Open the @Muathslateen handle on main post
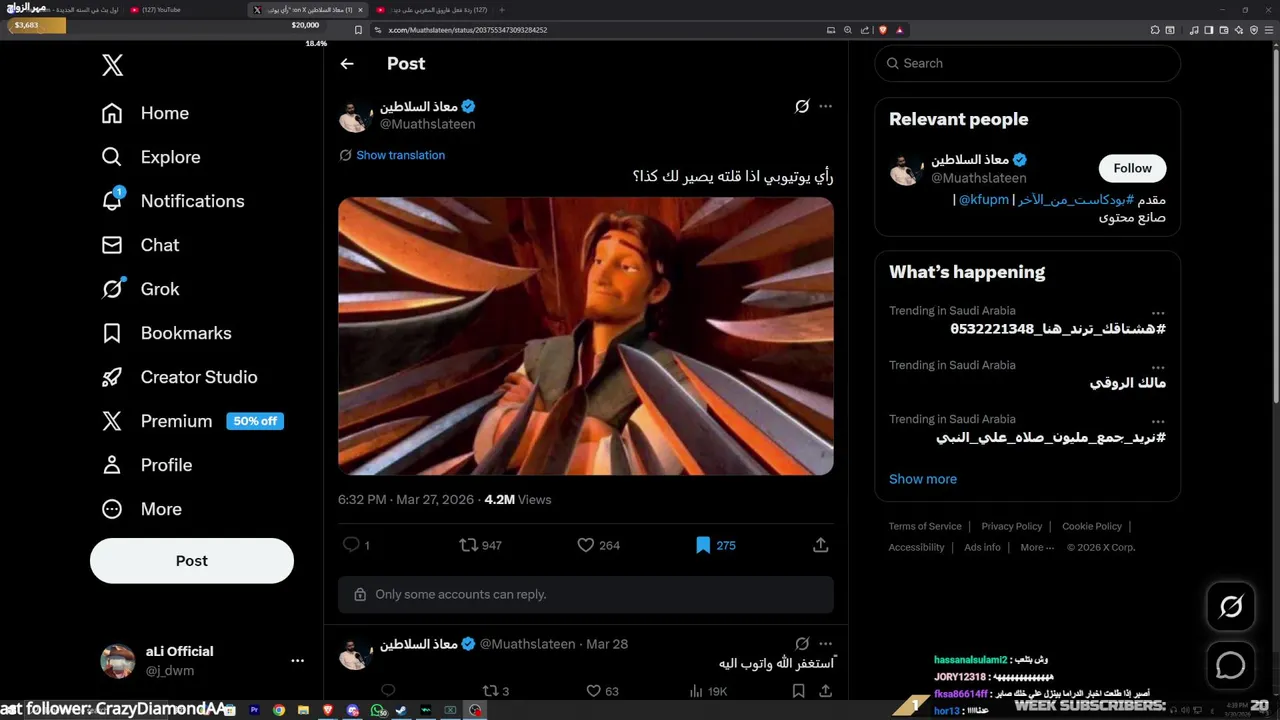Screen dimensions: 1280x720 pyautogui.click(x=427, y=124)
